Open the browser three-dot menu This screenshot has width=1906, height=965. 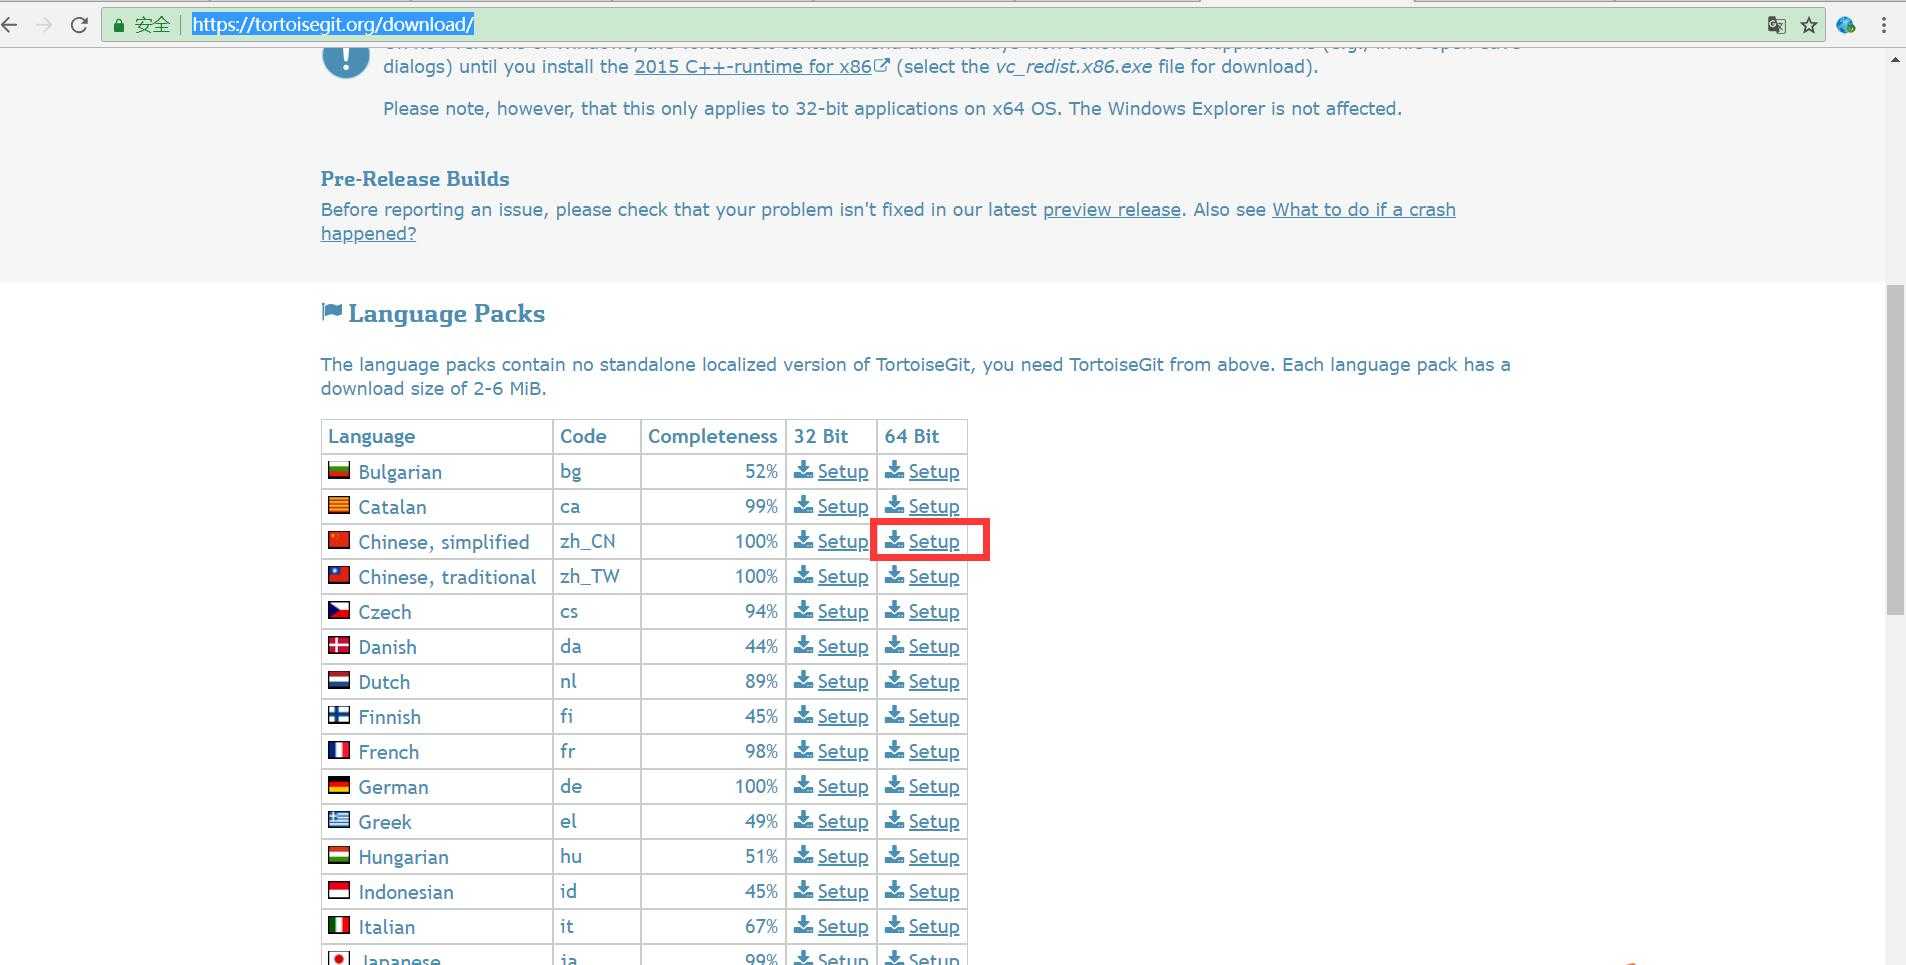1884,25
